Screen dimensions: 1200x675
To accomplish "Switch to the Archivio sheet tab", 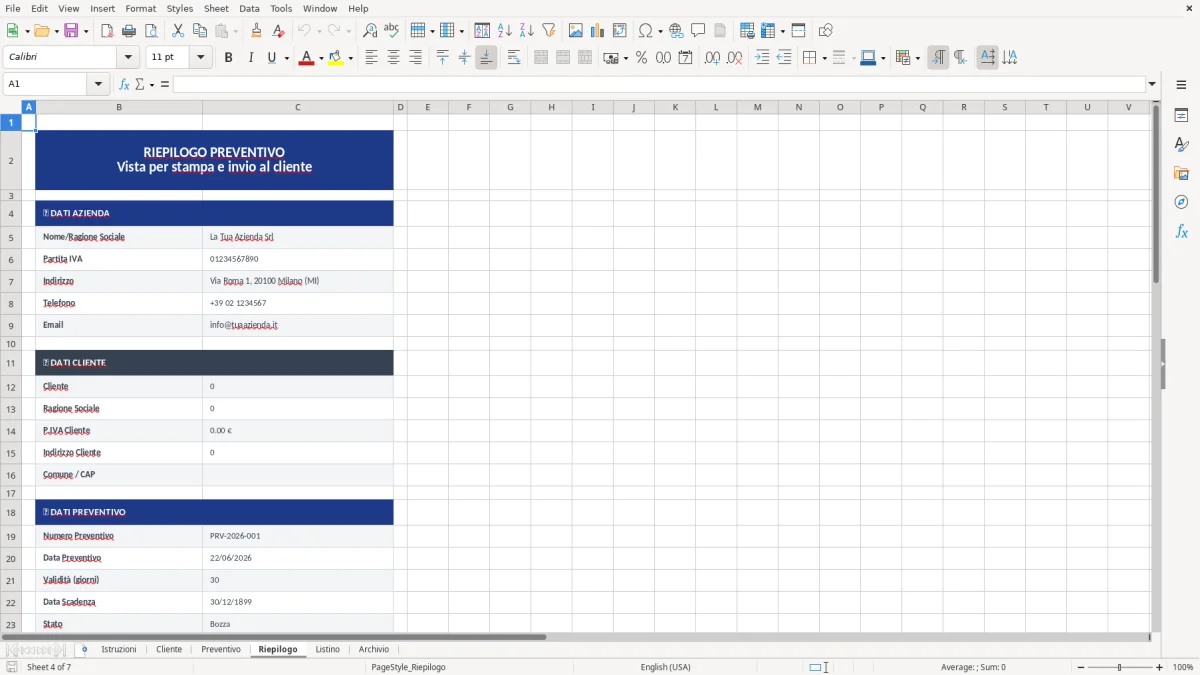I will 374,649.
